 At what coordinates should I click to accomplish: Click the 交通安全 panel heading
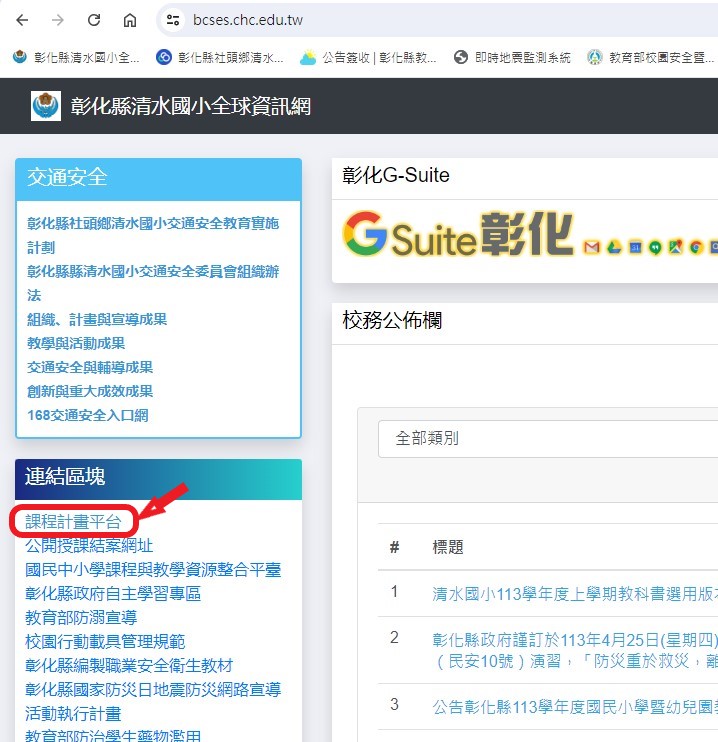[x=67, y=177]
